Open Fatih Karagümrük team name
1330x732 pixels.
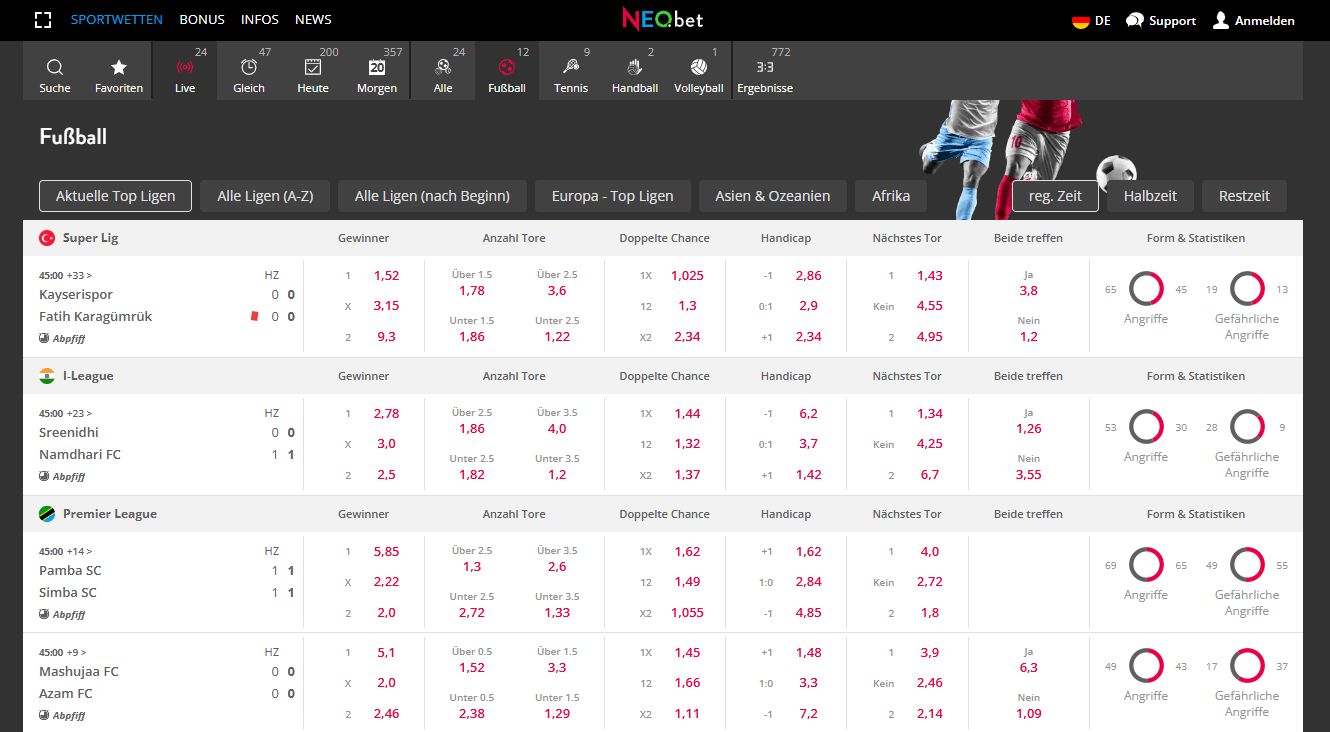click(x=96, y=316)
